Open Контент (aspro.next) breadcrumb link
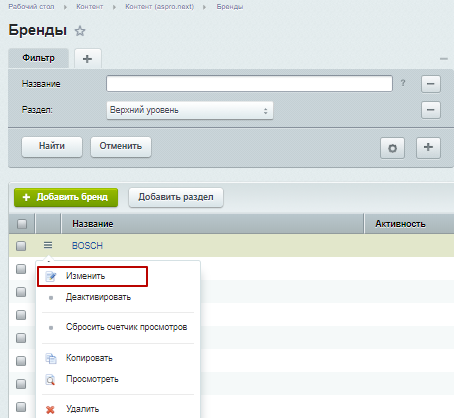 click(159, 7)
